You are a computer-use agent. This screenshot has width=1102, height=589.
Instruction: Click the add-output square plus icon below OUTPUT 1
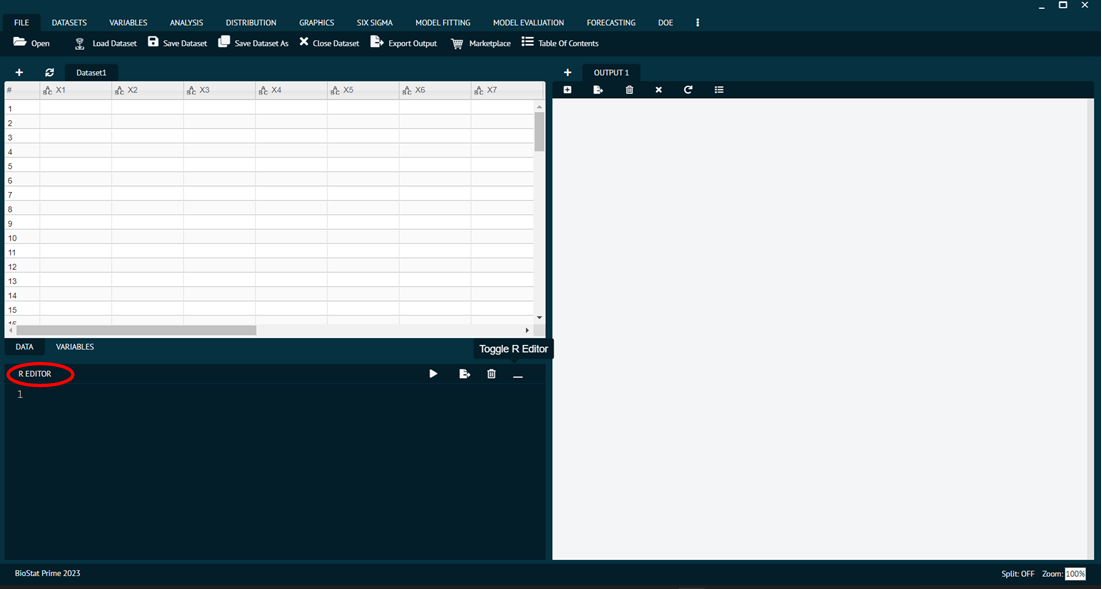coord(567,90)
